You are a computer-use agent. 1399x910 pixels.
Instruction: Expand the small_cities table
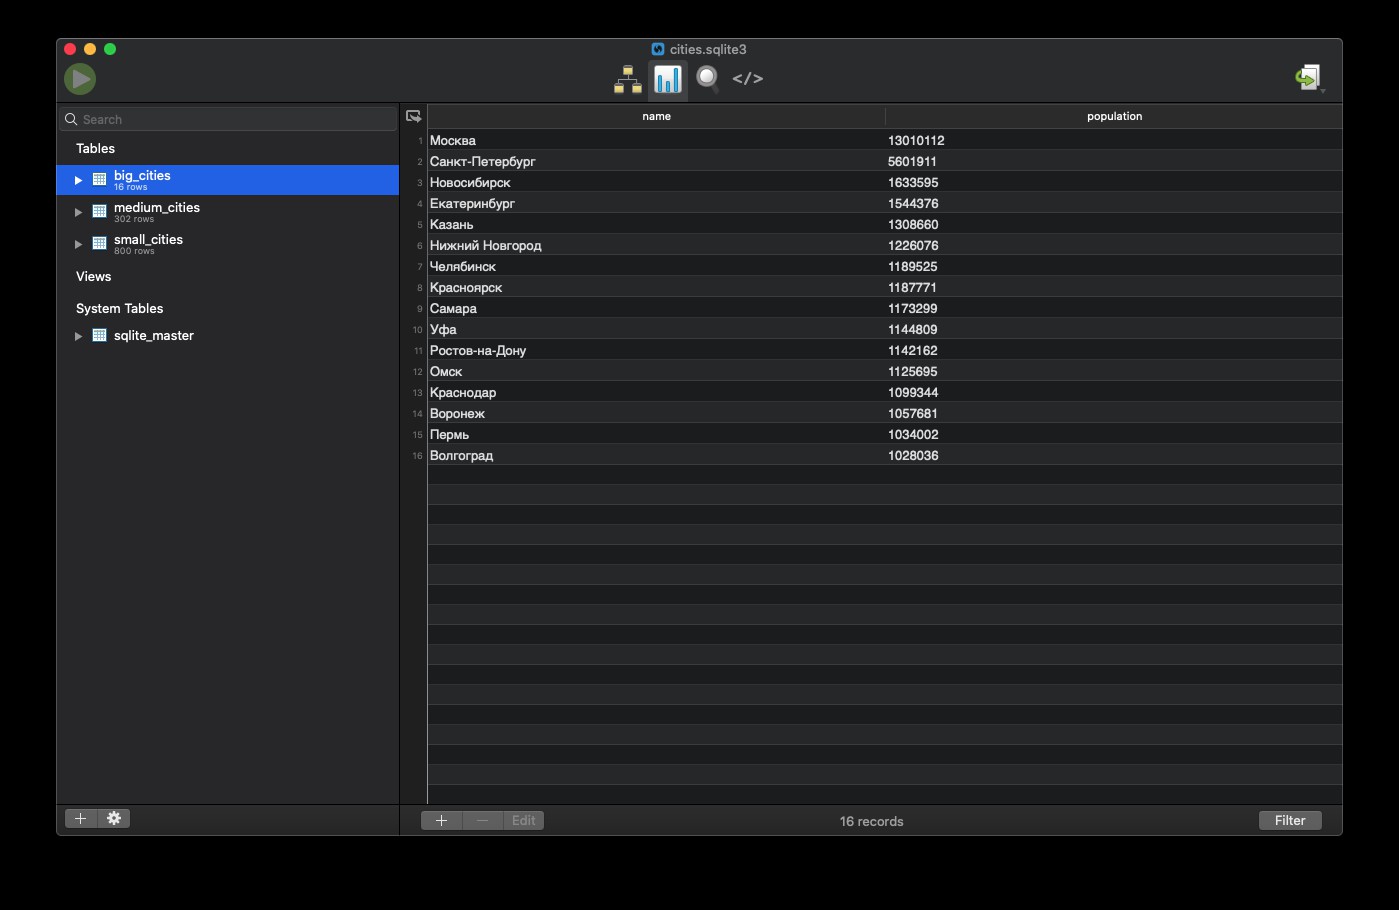click(78, 244)
